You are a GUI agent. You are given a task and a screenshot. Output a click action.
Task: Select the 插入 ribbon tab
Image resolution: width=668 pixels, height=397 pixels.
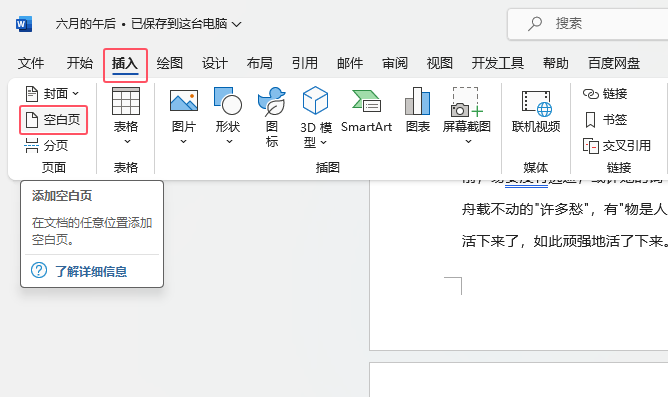tap(125, 64)
